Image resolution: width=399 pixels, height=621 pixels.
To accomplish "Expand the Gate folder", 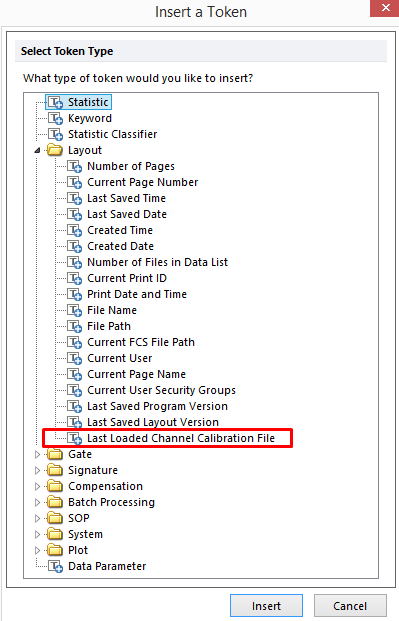I will coord(37,454).
